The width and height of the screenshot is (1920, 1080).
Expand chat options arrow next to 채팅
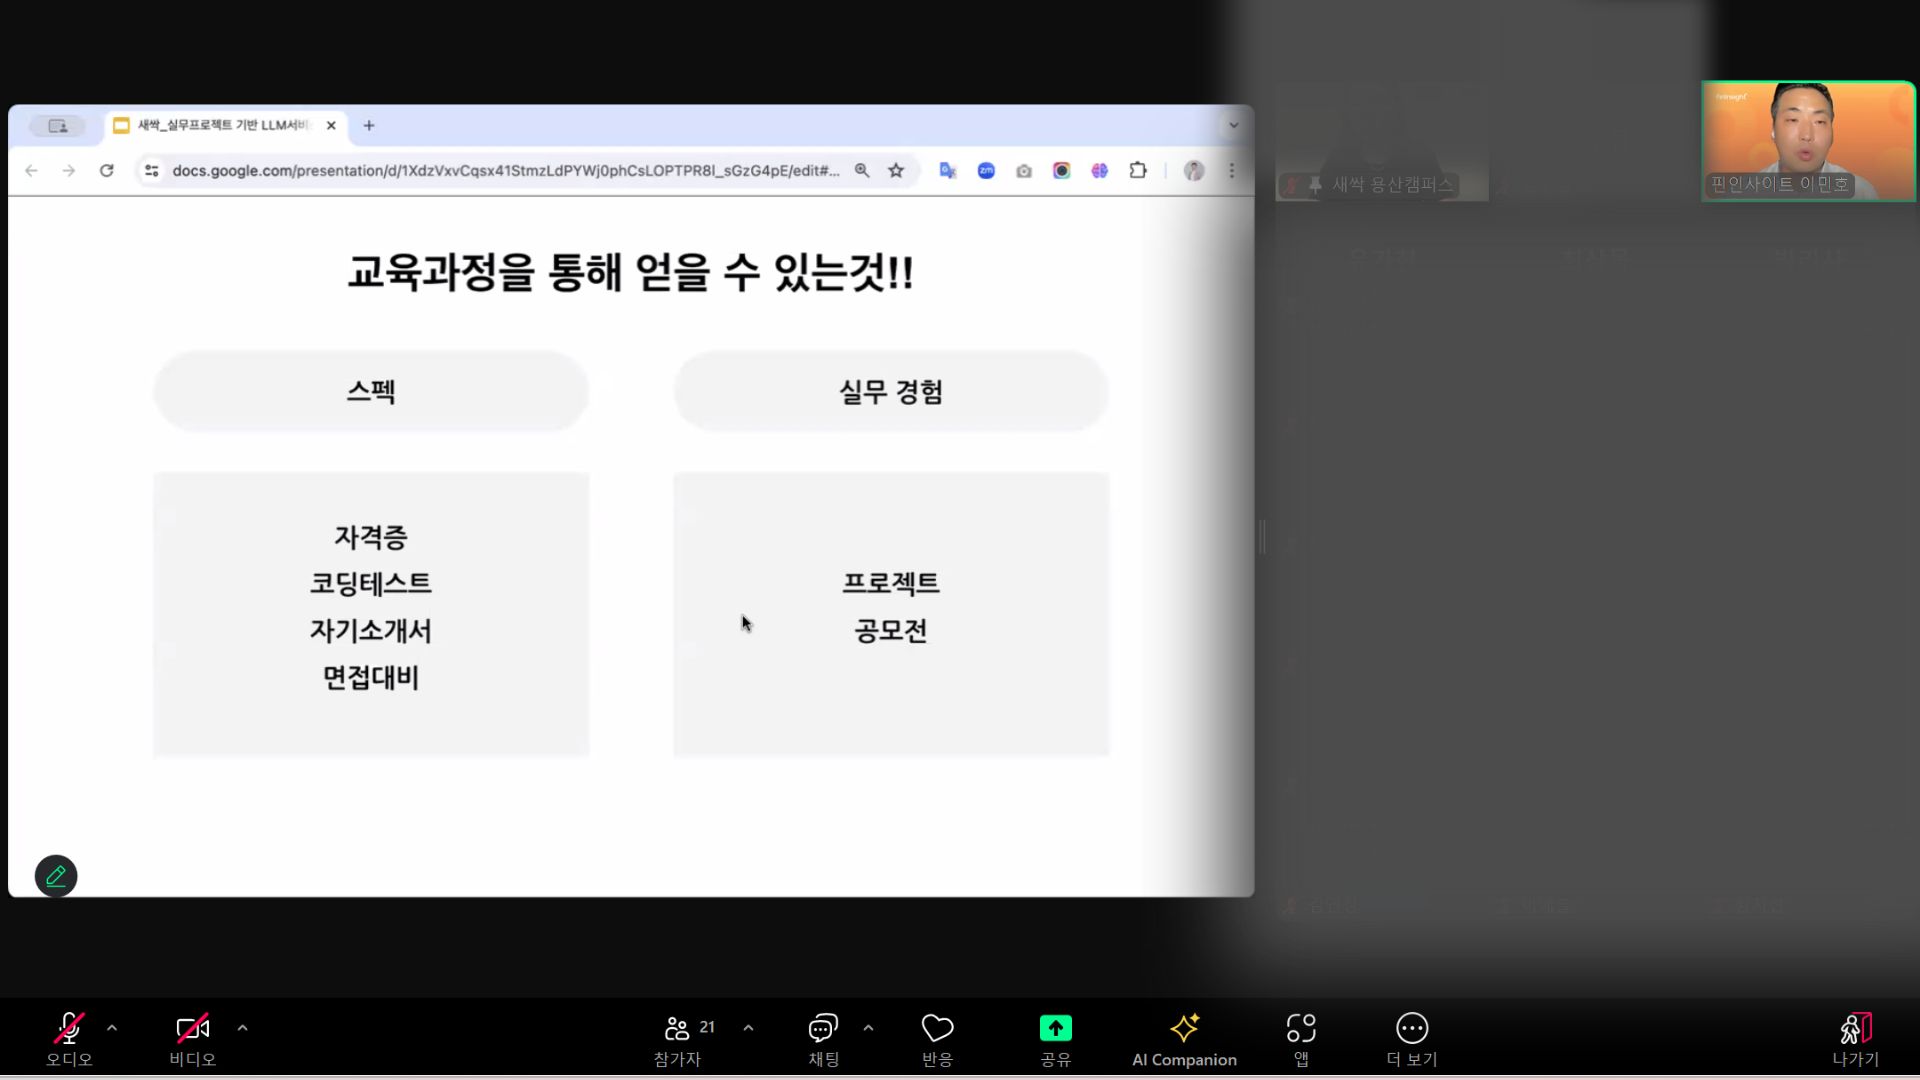coord(868,1028)
